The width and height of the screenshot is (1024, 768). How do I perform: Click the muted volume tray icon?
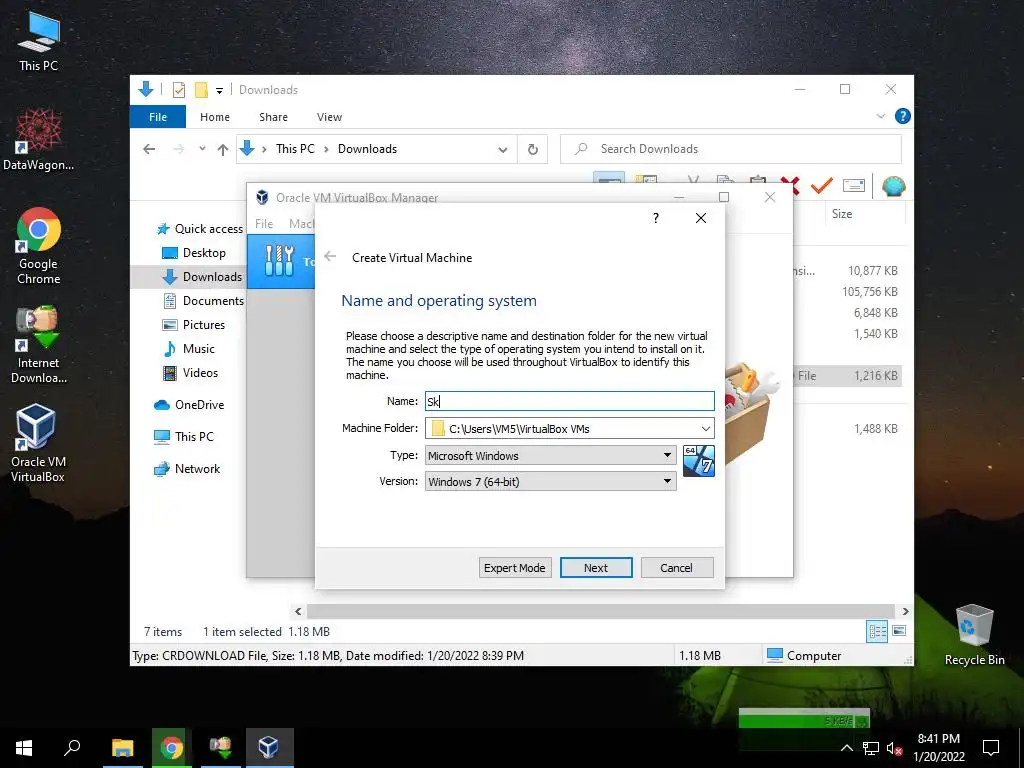click(894, 748)
